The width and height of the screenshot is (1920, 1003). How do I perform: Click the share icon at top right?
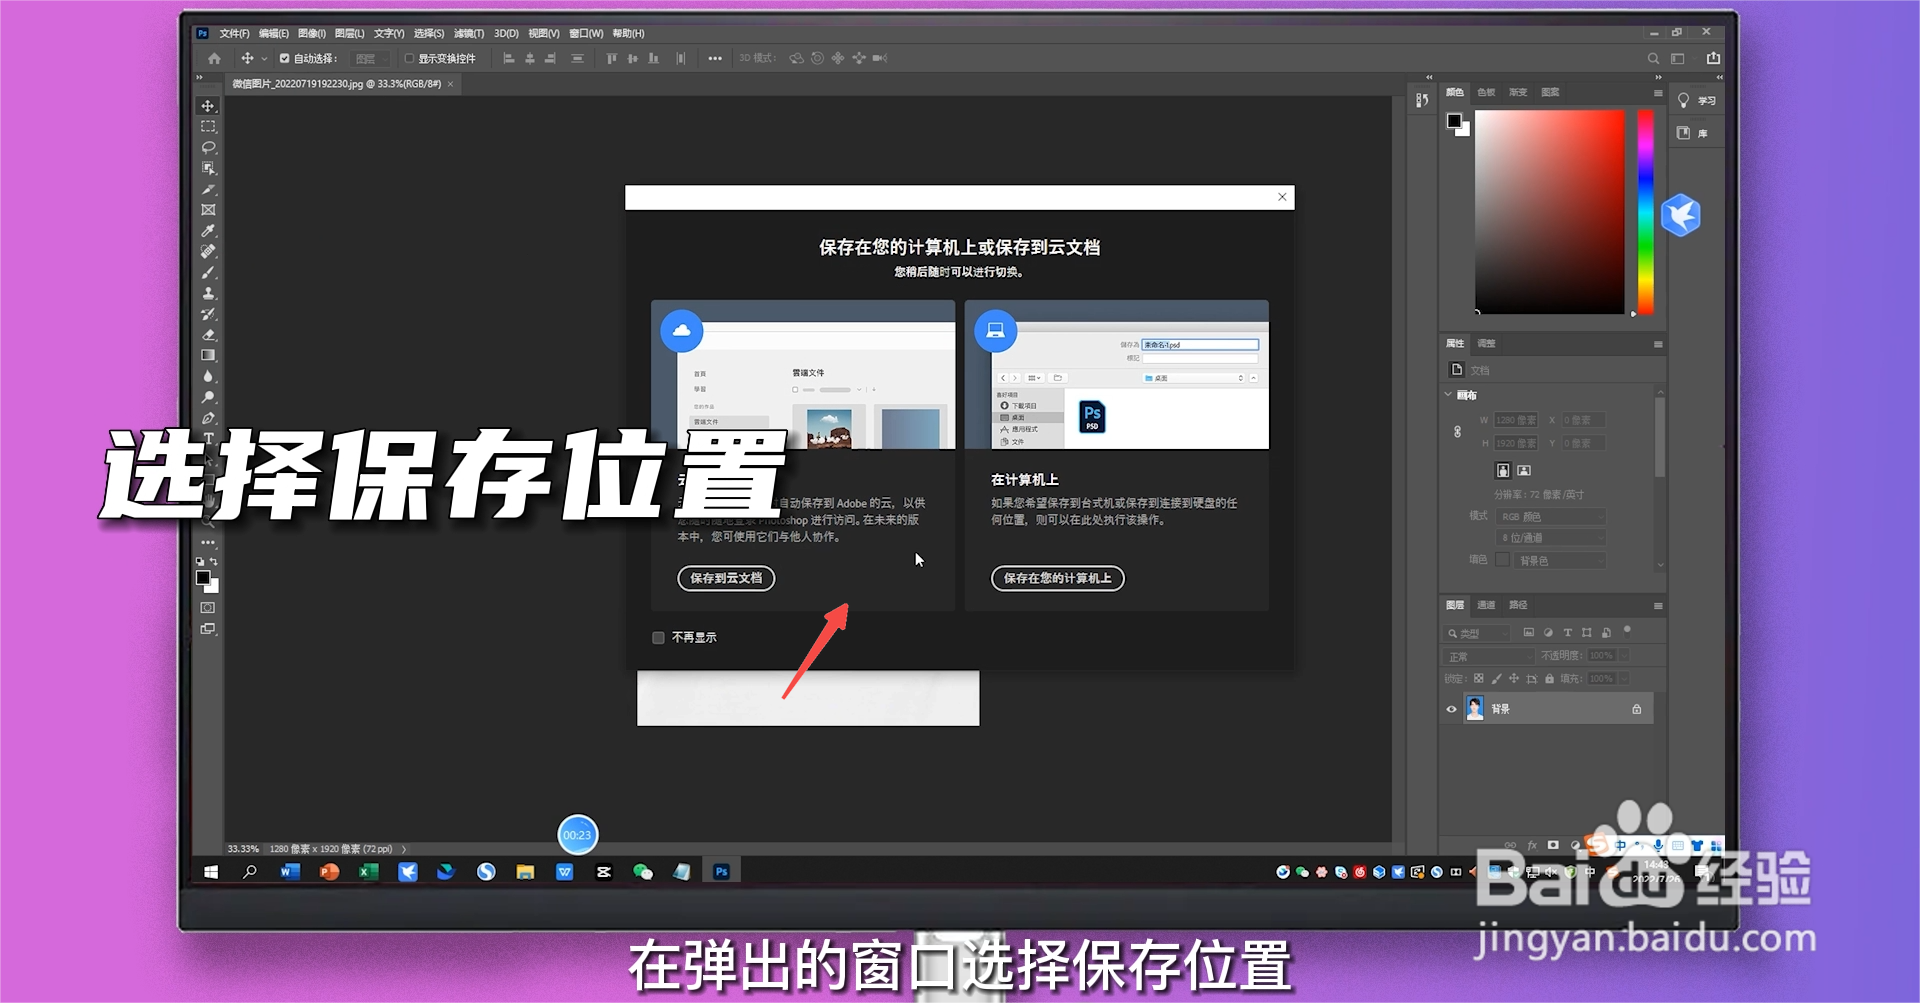1713,58
